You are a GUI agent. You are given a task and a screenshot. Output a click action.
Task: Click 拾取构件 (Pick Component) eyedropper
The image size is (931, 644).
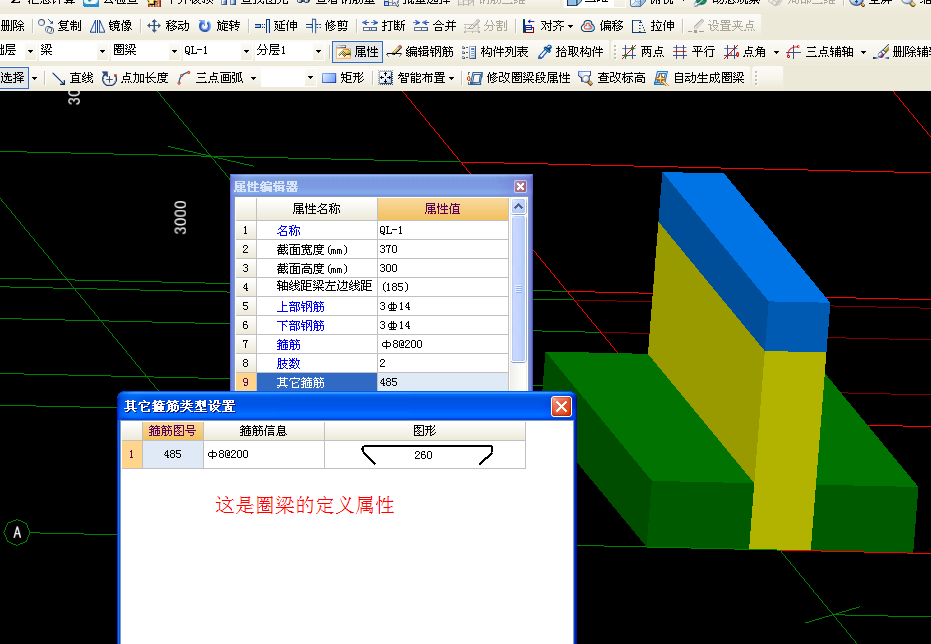pos(571,52)
